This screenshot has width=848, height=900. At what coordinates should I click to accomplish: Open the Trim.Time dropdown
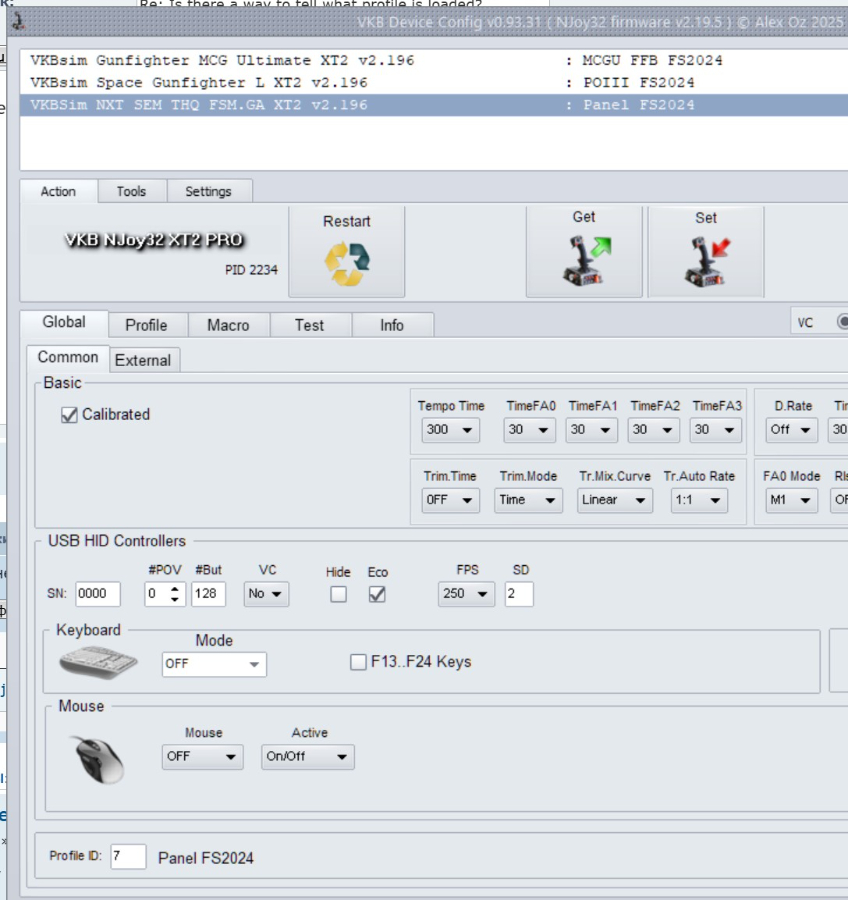click(x=451, y=500)
